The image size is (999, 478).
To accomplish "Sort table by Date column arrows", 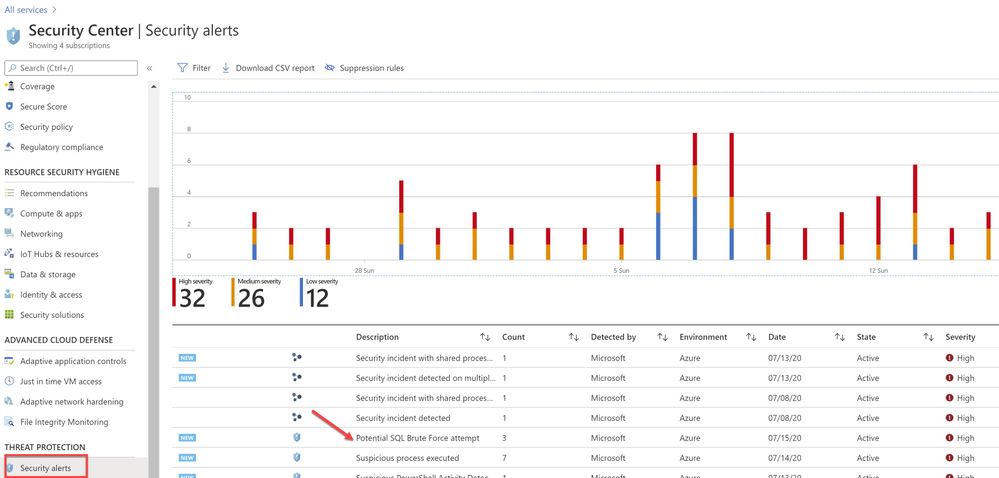I will pyautogui.click(x=840, y=337).
